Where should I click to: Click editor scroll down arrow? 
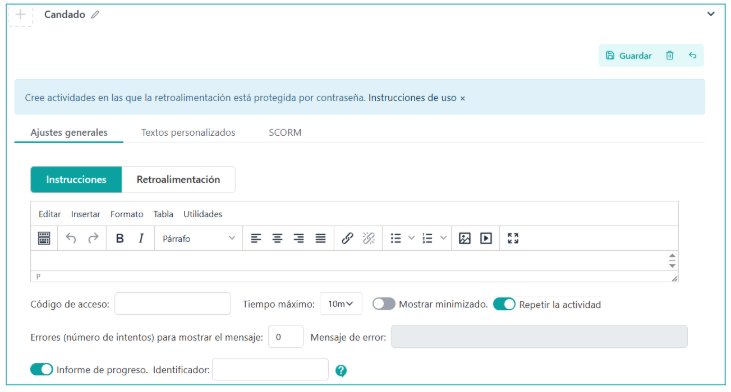point(672,265)
